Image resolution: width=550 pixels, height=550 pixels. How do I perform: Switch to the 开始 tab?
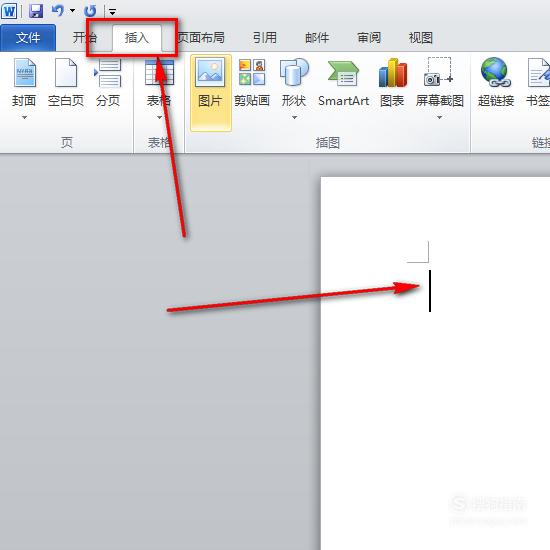click(x=84, y=38)
